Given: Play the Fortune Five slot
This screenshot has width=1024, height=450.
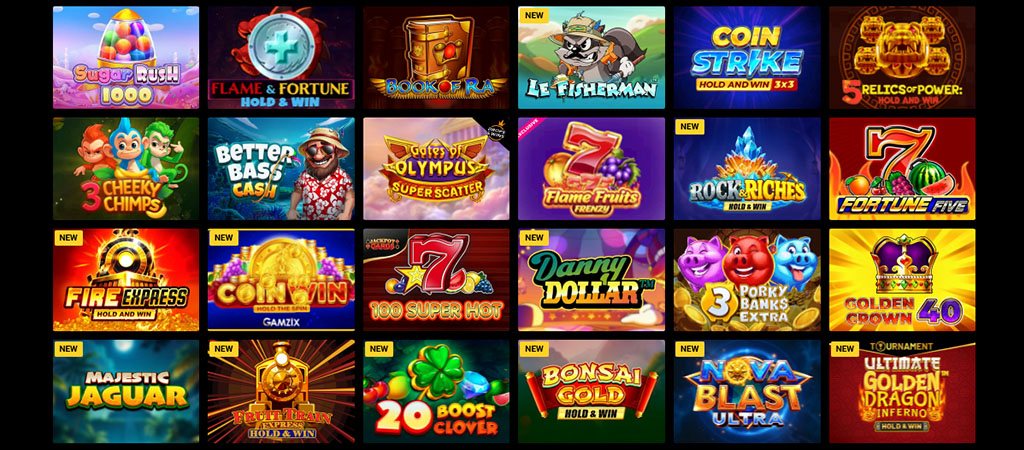Looking at the screenshot, I should [x=902, y=169].
